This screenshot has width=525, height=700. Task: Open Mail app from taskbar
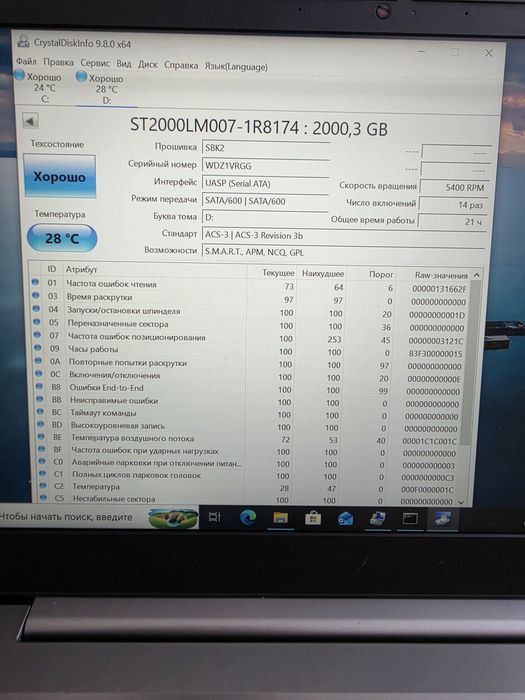pos(346,519)
